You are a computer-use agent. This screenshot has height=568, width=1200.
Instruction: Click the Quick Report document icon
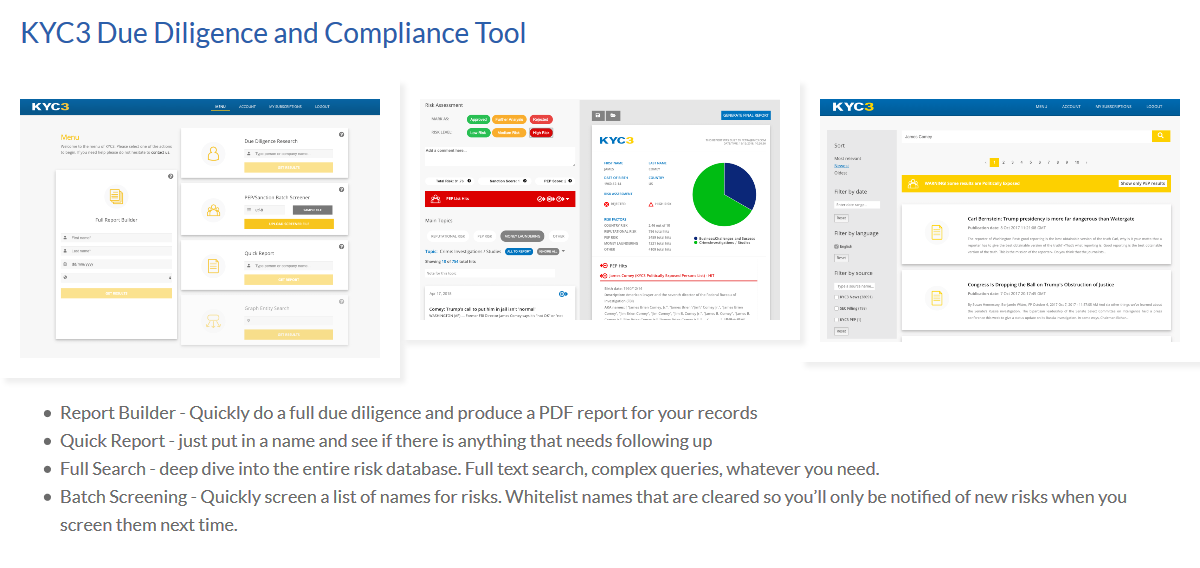[x=213, y=266]
